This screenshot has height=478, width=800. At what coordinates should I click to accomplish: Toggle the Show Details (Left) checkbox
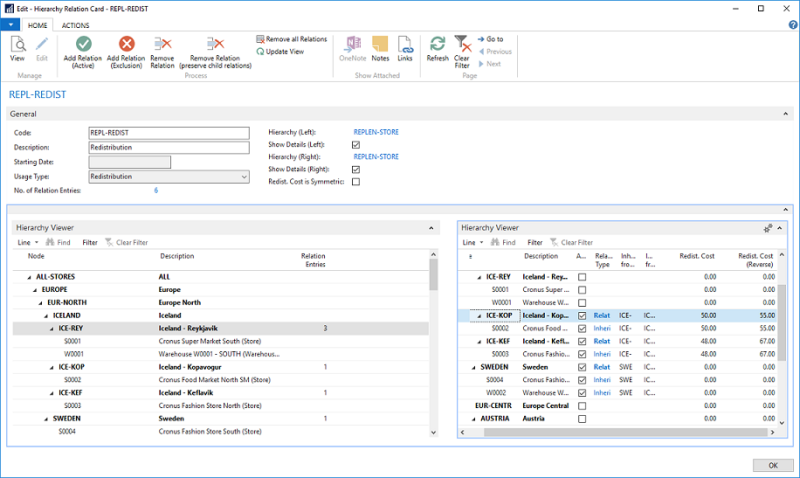click(x=356, y=144)
